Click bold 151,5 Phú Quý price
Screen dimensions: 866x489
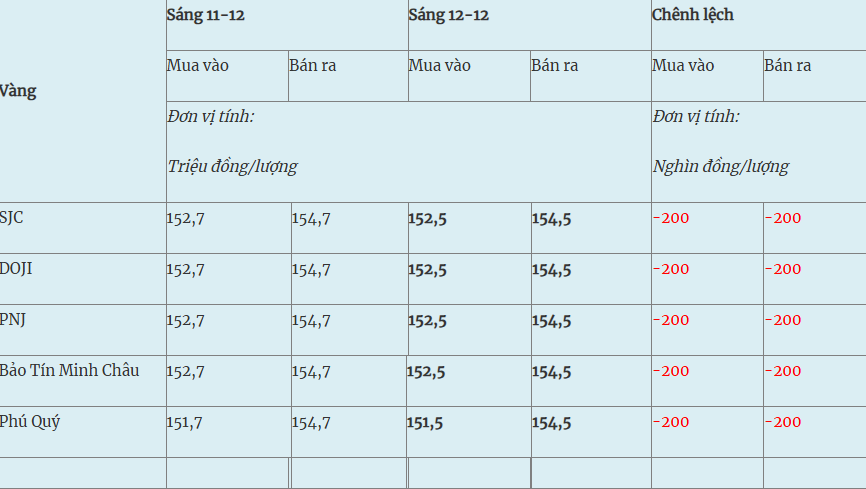pyautogui.click(x=425, y=423)
